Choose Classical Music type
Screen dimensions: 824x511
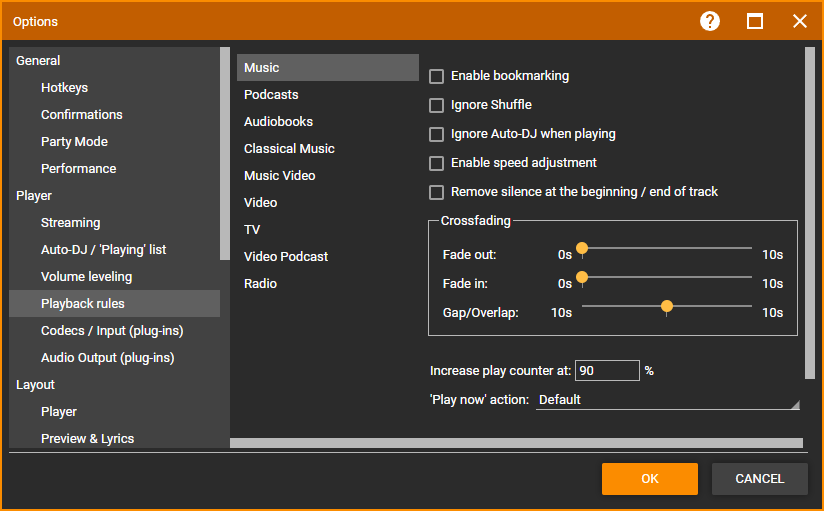tap(327, 149)
